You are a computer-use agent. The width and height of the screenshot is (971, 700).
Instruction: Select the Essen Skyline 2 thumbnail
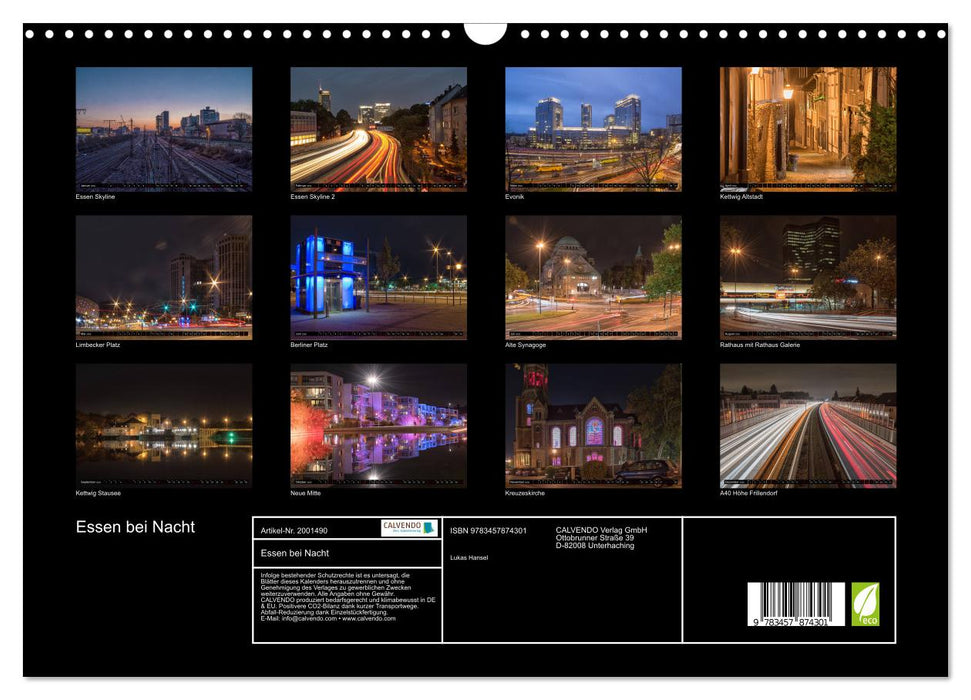point(378,128)
